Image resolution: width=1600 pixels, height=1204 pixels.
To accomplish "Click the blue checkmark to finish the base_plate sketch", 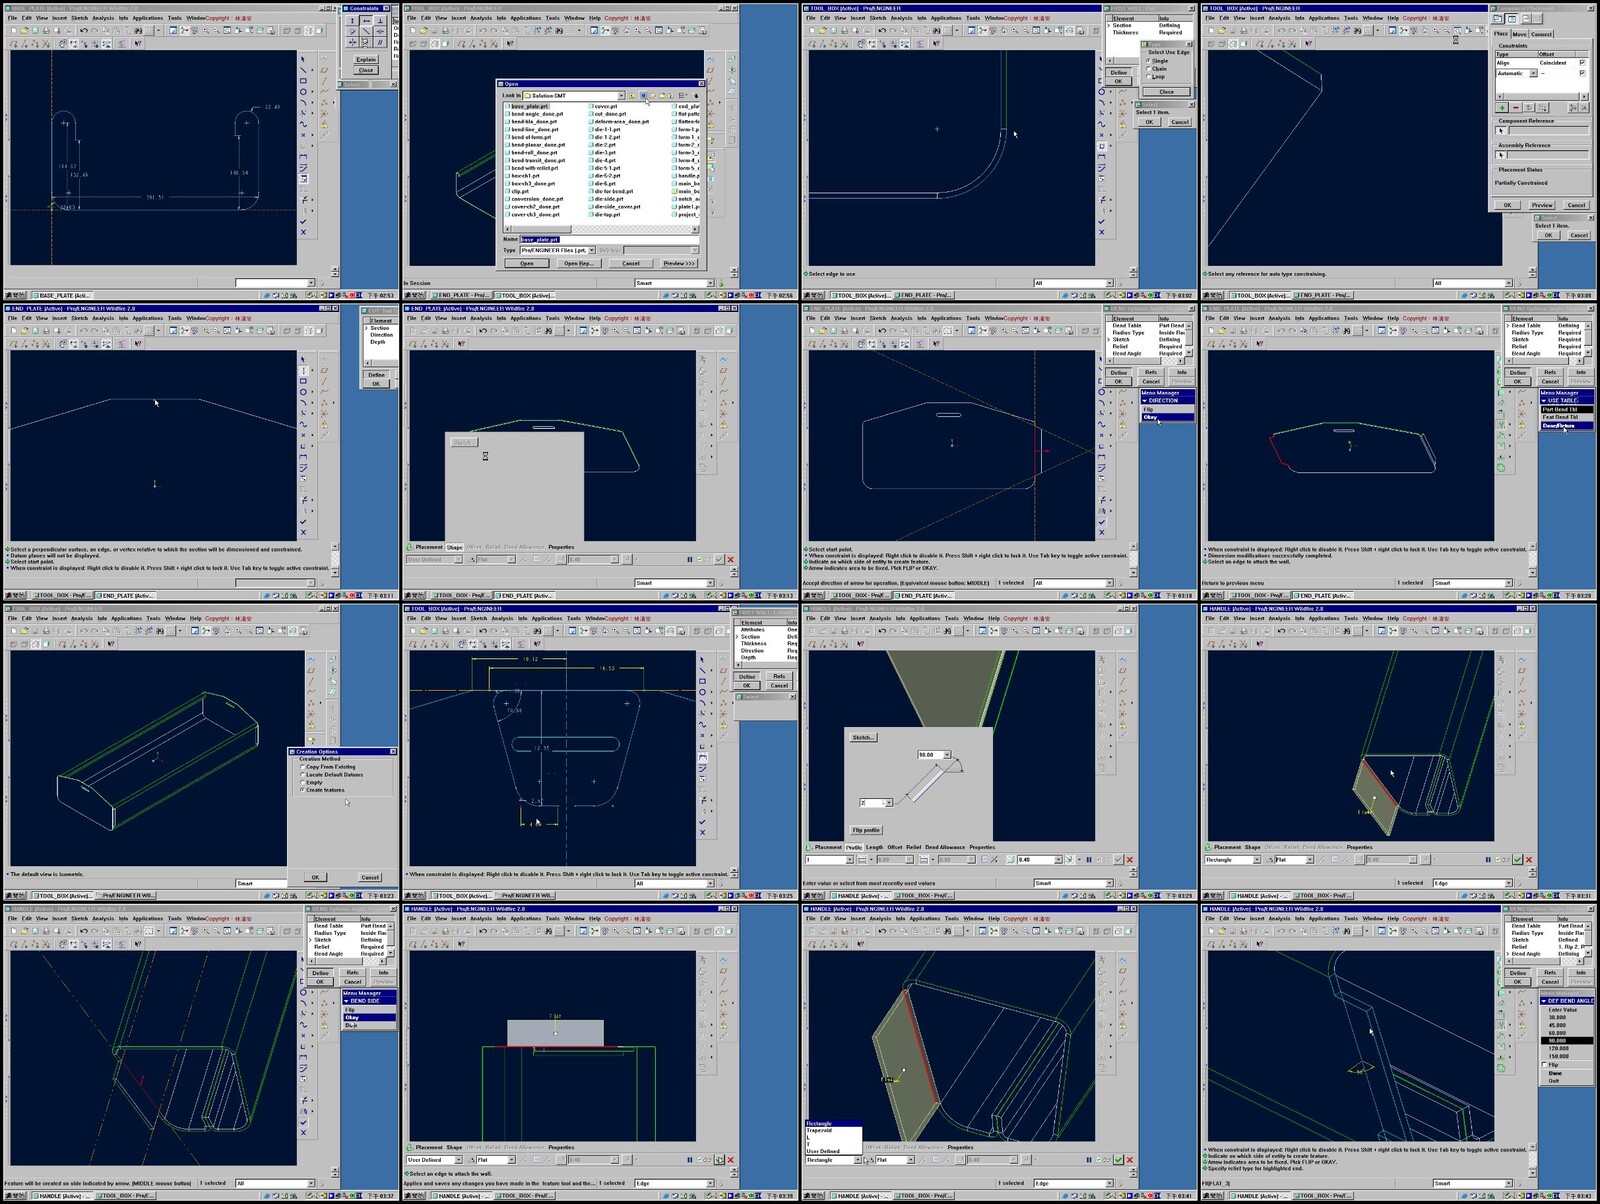I will [304, 222].
